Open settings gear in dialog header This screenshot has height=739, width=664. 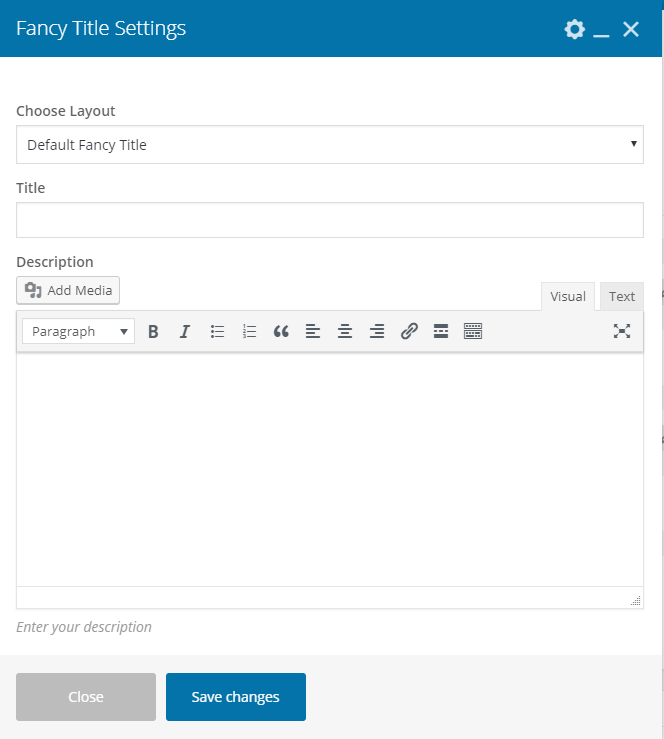[x=574, y=29]
